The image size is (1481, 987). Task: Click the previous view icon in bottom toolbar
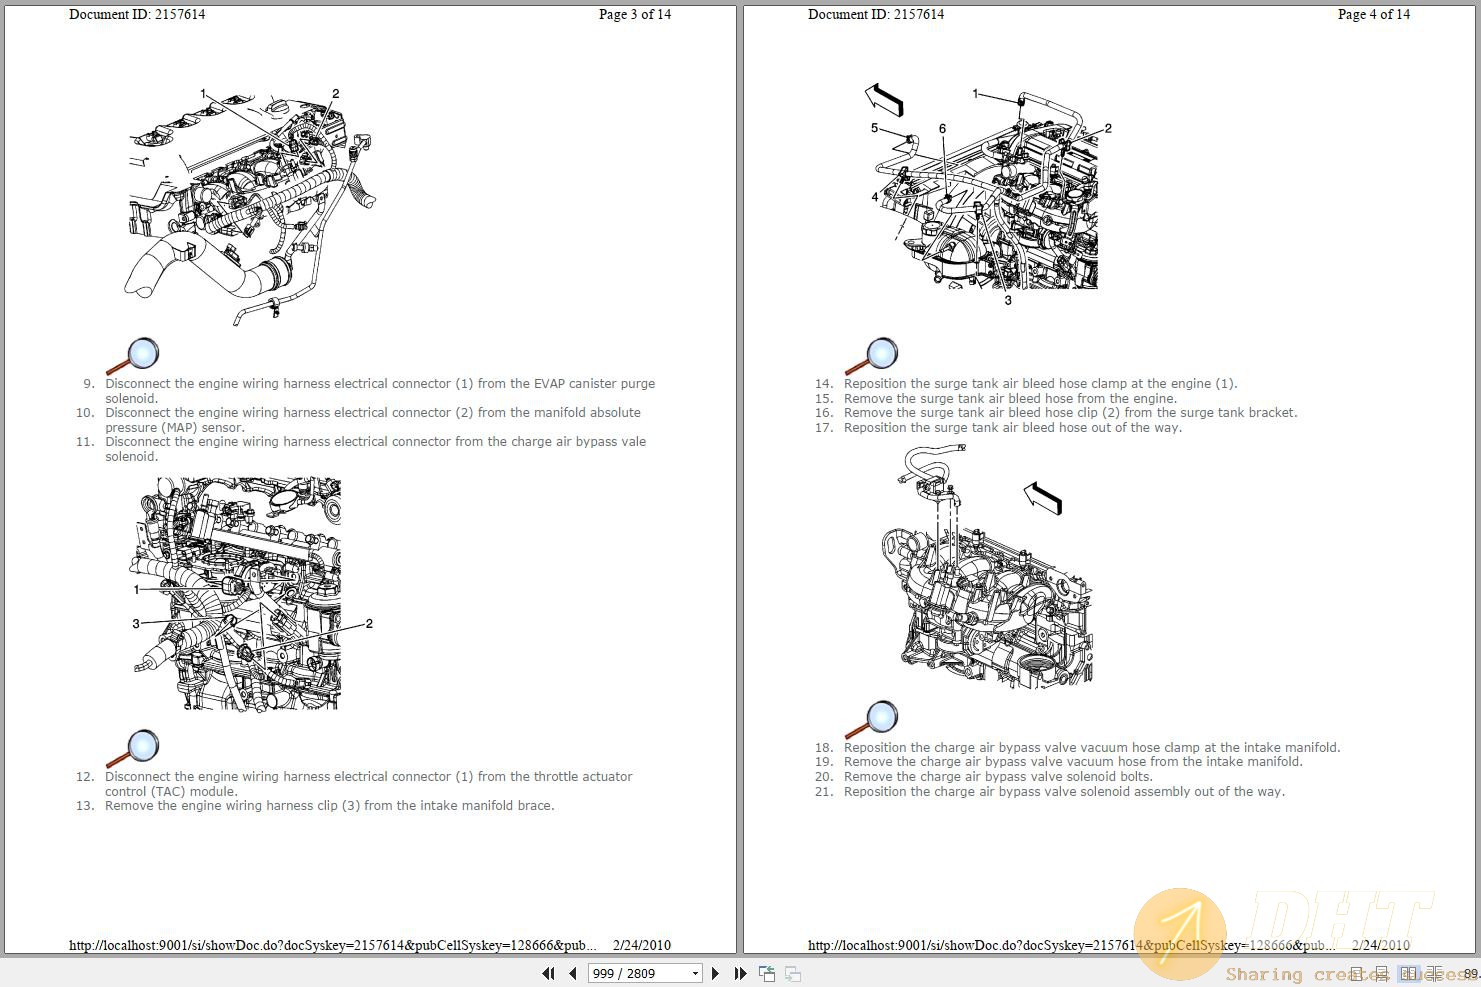point(767,973)
